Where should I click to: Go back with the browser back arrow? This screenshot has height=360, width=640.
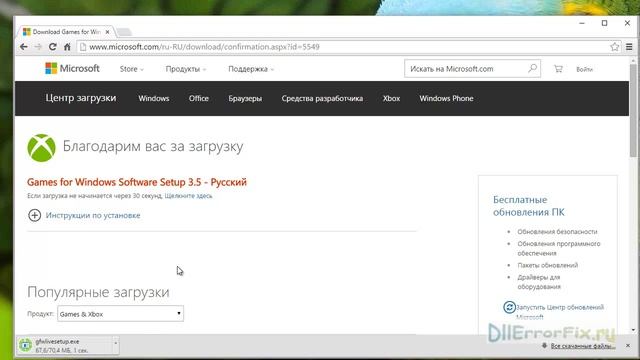(24, 47)
